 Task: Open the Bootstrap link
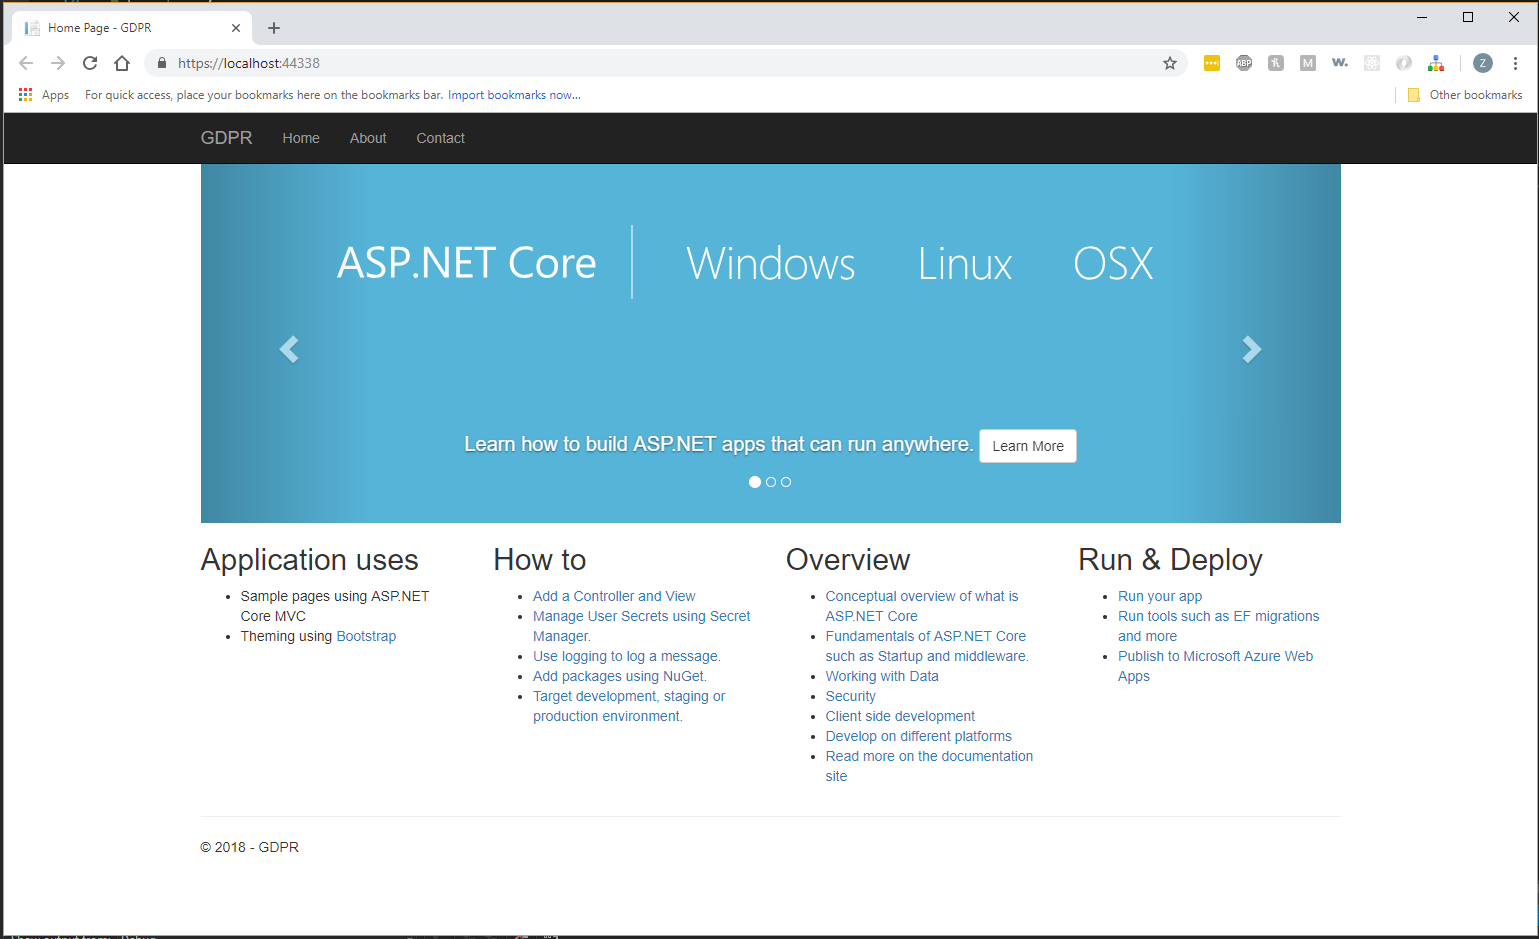[366, 636]
